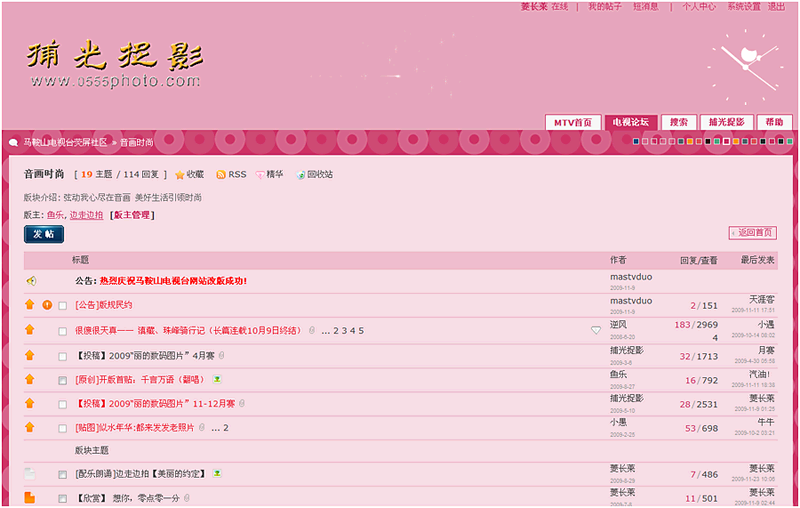
Task: Select the checkbox for 【投稿】 4月赛 thread
Action: pyautogui.click(x=63, y=355)
